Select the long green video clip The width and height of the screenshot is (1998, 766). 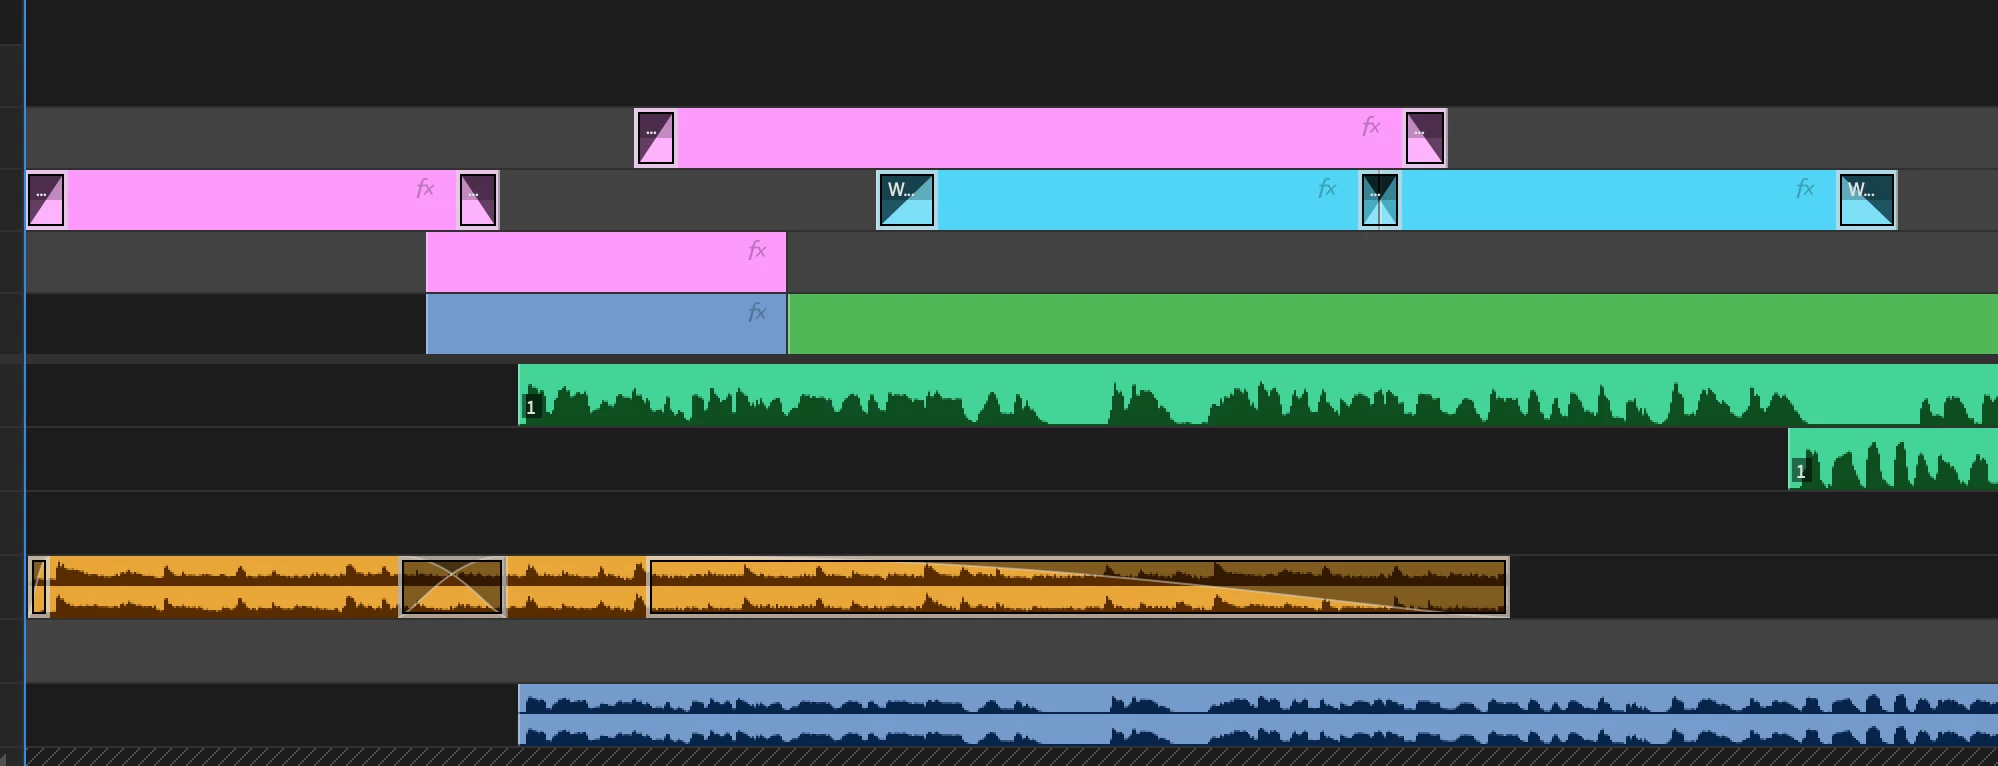tap(1393, 324)
